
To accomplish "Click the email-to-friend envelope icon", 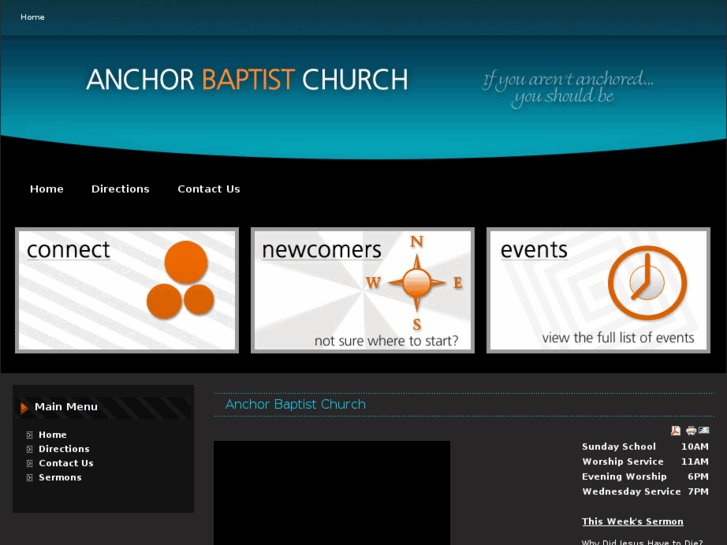I will click(704, 430).
